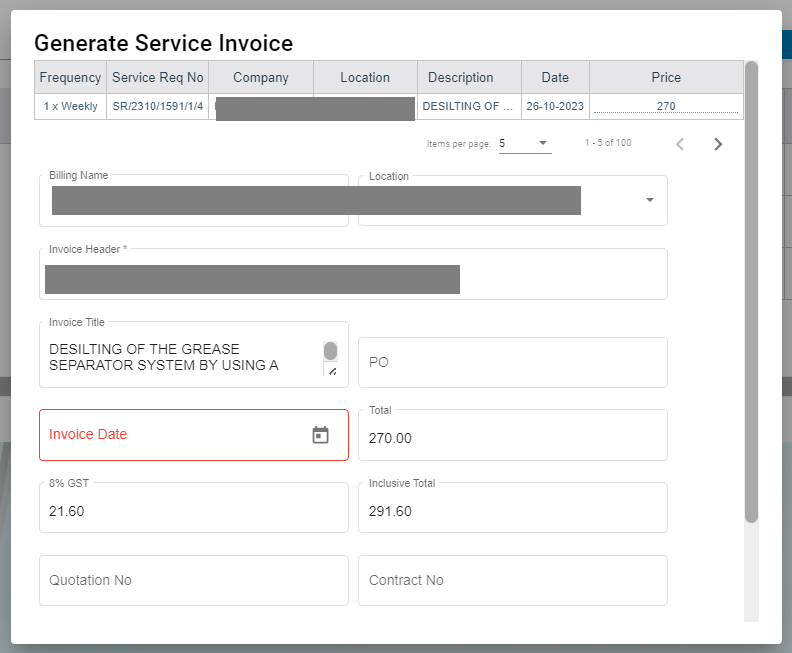Viewport: 792px width, 653px height.
Task: Focus the Contract No field
Action: pyautogui.click(x=512, y=580)
